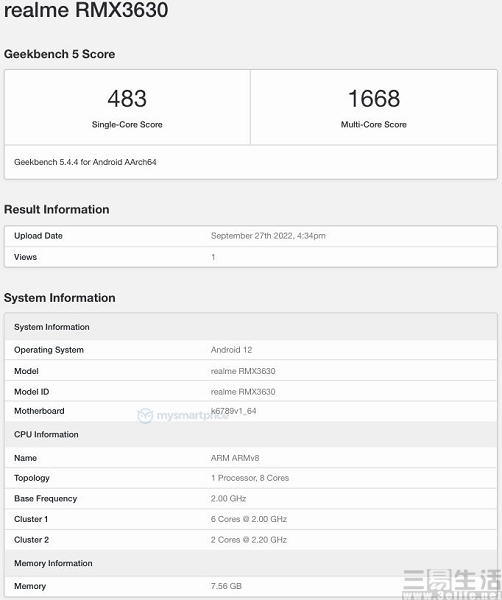Click the CPU 'Name' row label
This screenshot has width=502, height=600.
[x=25, y=458]
